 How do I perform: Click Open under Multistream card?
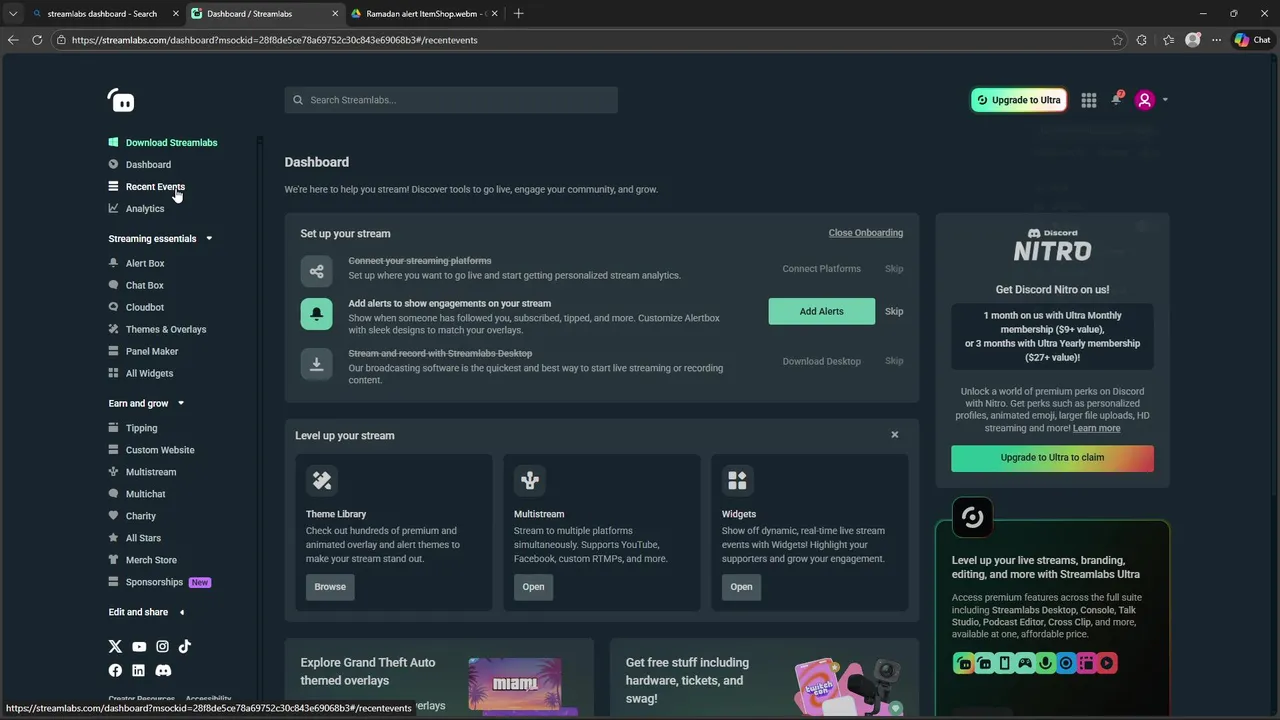pos(534,587)
